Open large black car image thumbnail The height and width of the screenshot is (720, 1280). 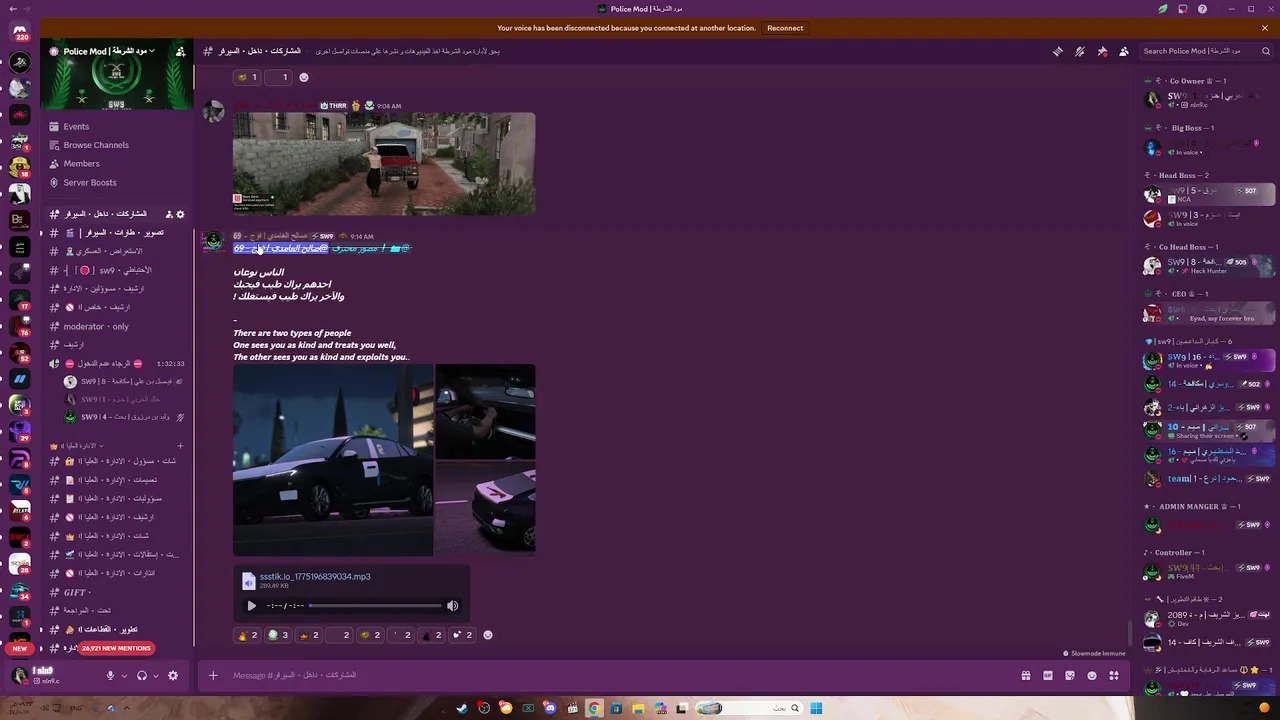pos(333,460)
